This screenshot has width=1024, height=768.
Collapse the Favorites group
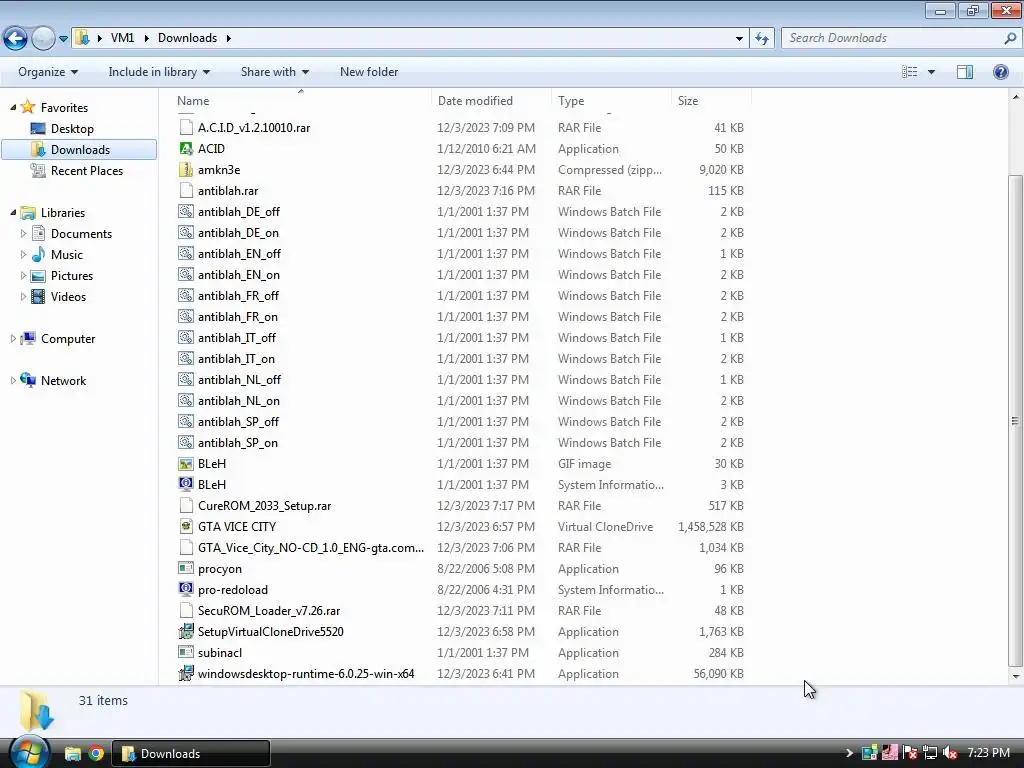tap(13, 108)
